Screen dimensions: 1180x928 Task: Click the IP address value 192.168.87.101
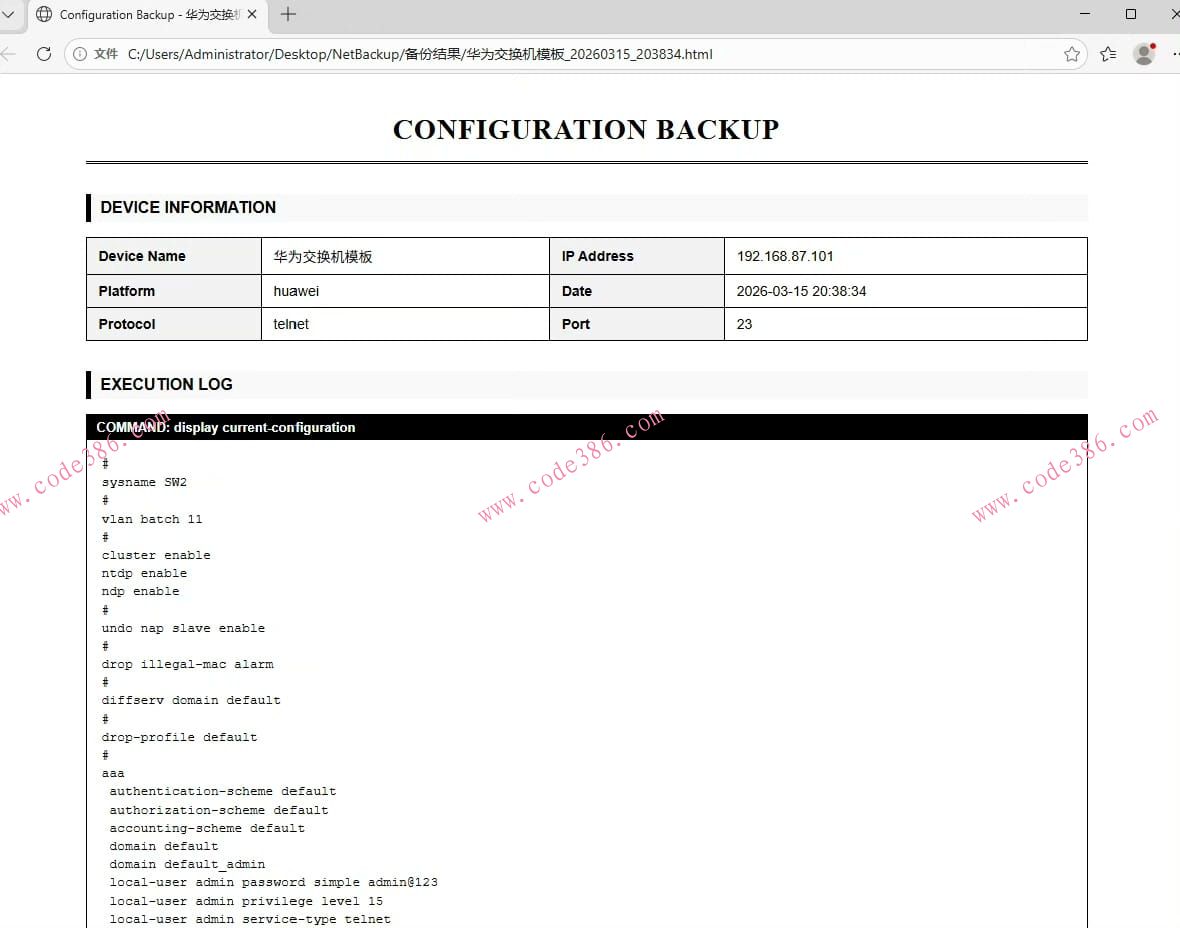click(785, 256)
